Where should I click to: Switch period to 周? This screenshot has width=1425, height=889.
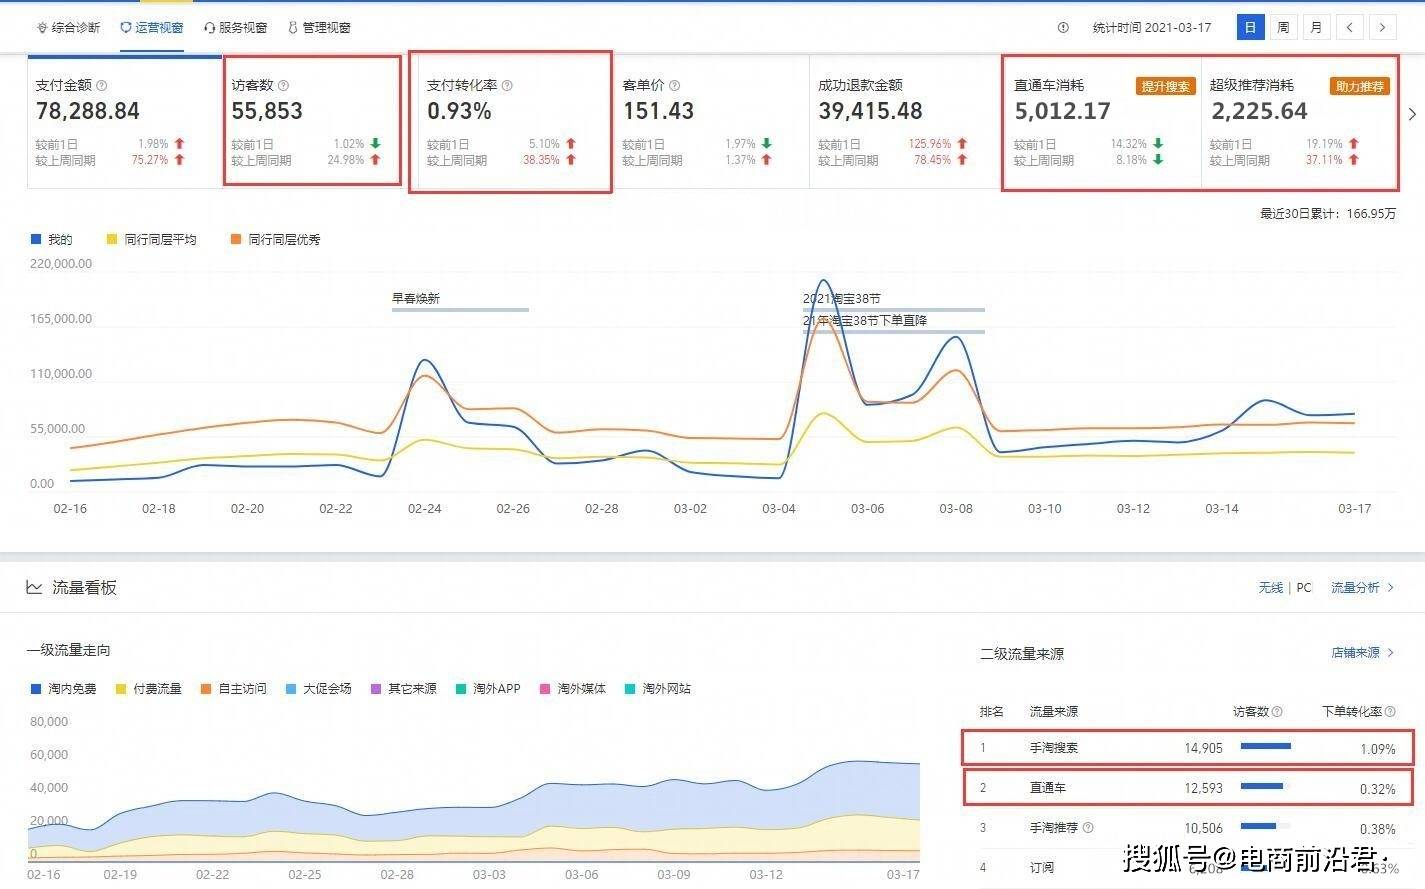pos(1283,28)
